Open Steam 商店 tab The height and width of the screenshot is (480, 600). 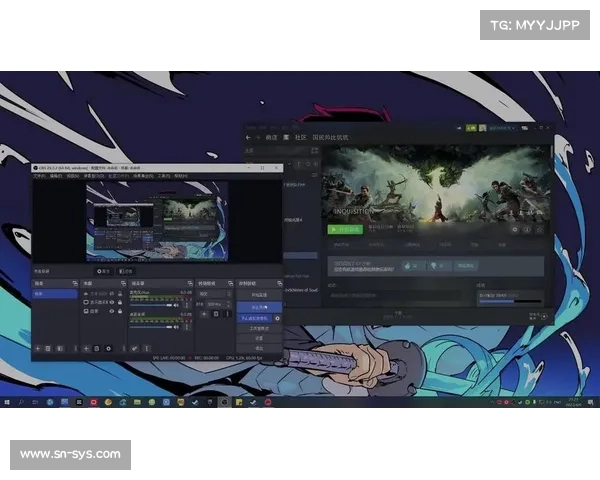tap(271, 137)
